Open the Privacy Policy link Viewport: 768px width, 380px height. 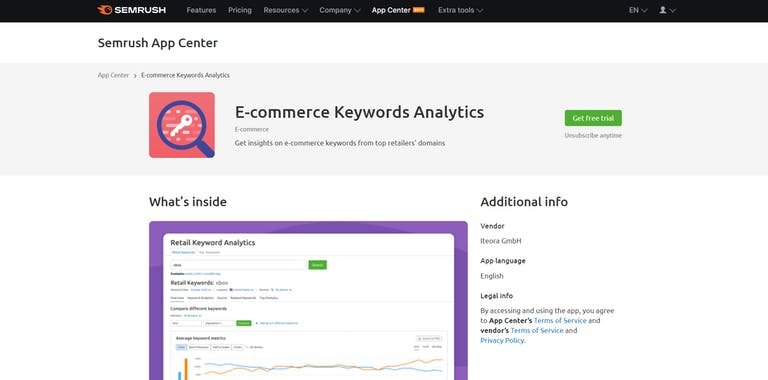(502, 340)
